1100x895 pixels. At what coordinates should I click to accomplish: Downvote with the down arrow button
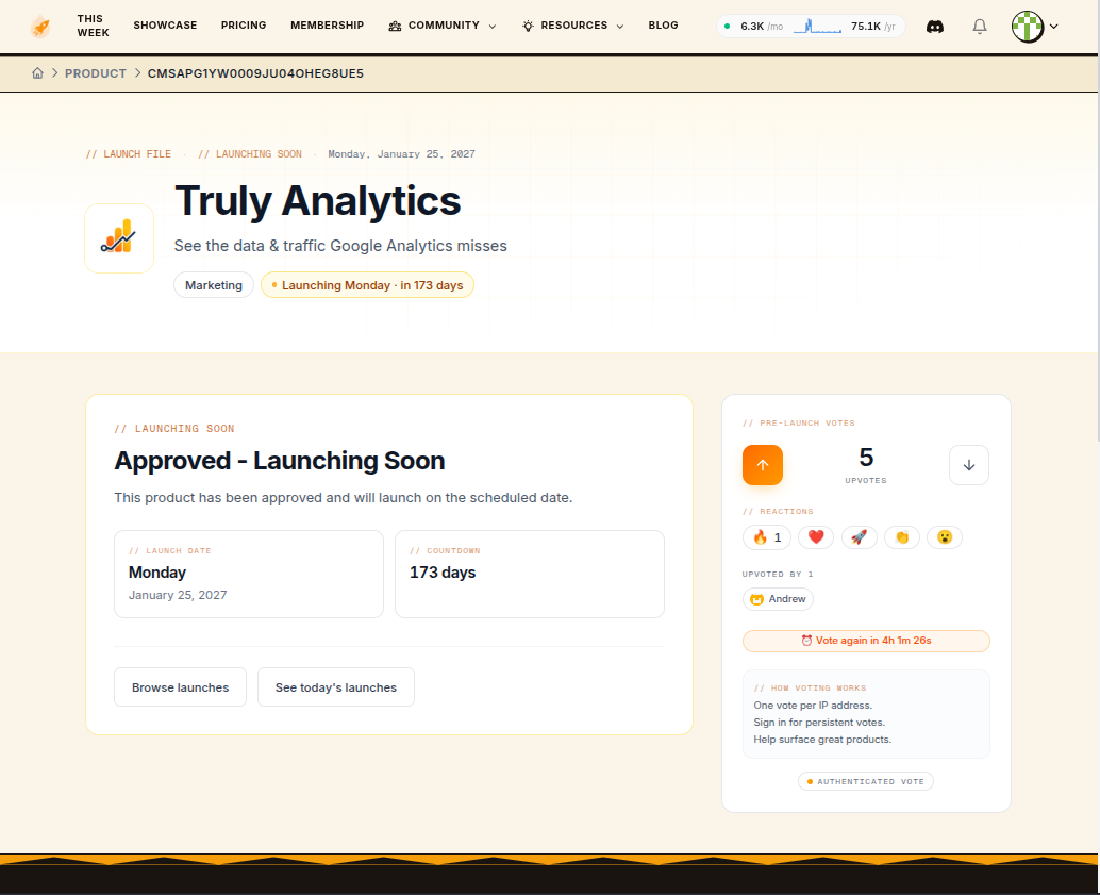[x=969, y=465]
